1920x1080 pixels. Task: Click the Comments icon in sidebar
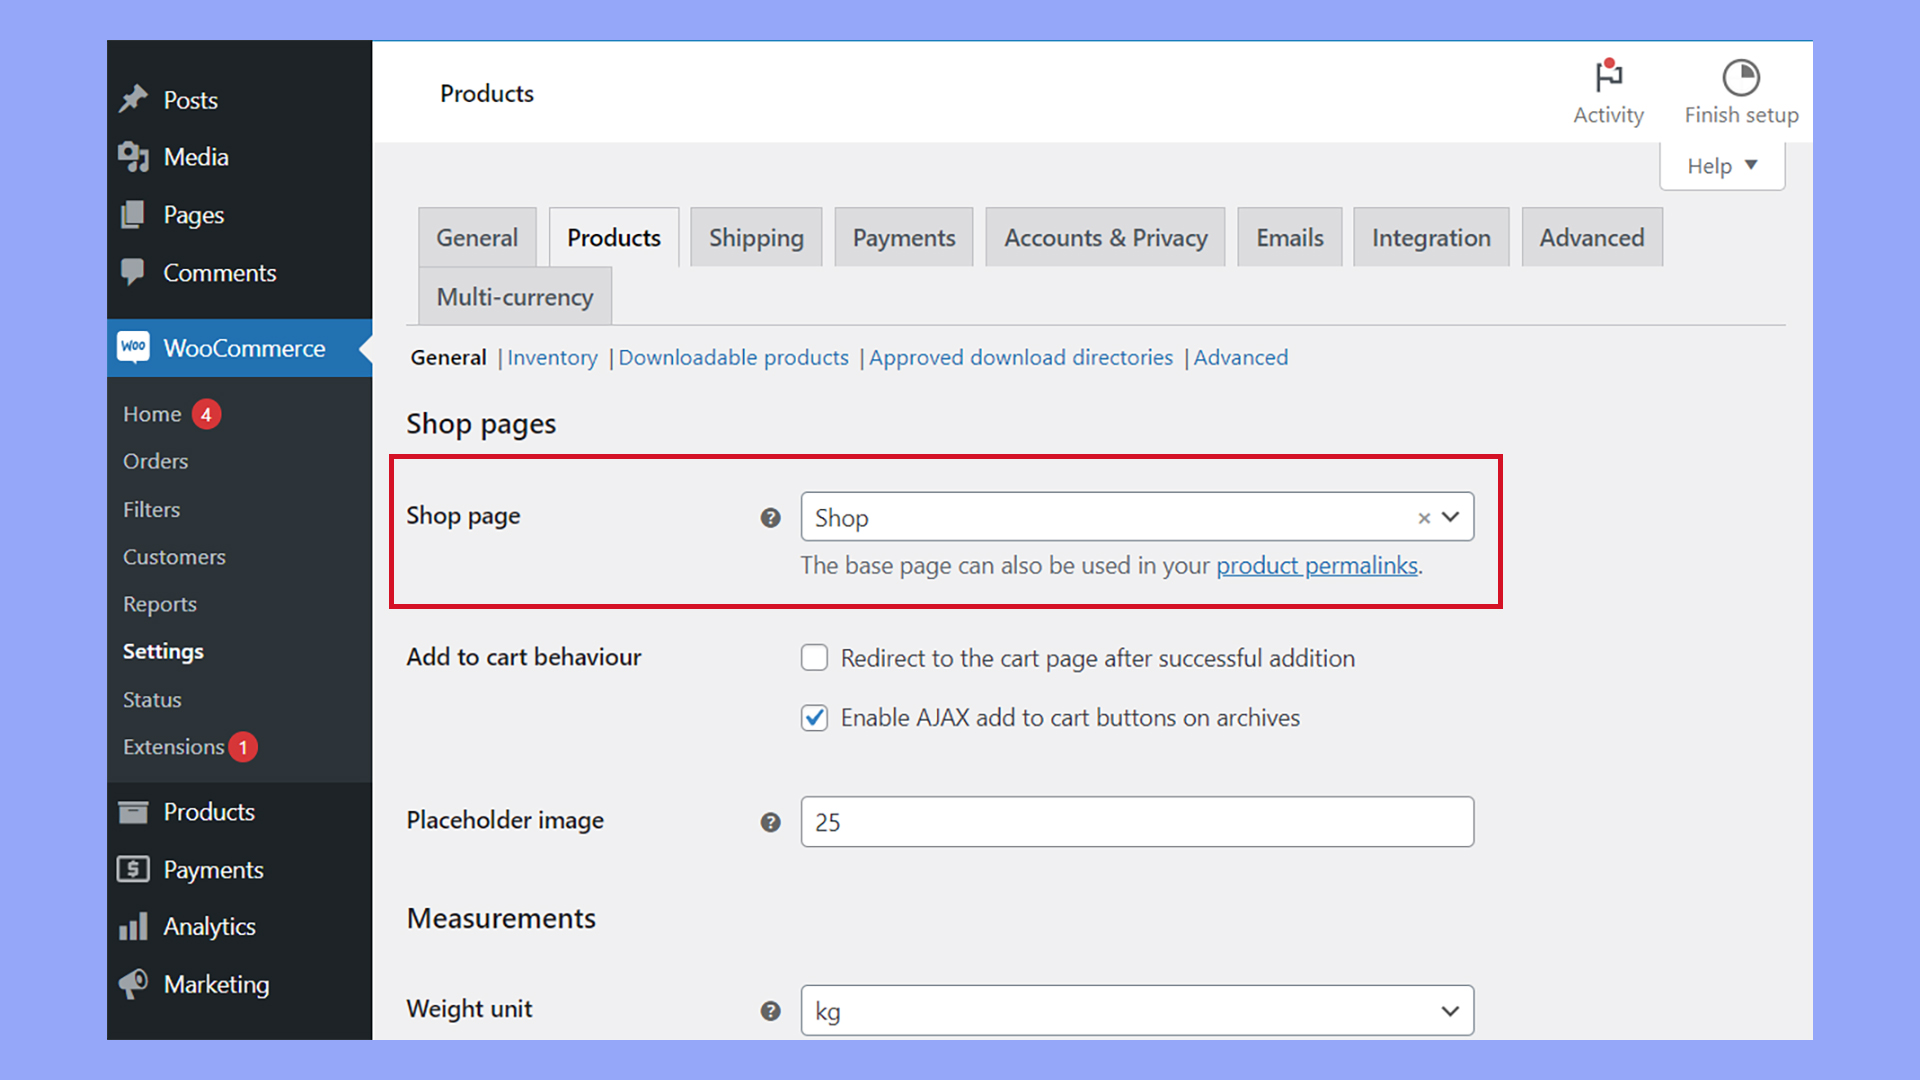point(133,272)
